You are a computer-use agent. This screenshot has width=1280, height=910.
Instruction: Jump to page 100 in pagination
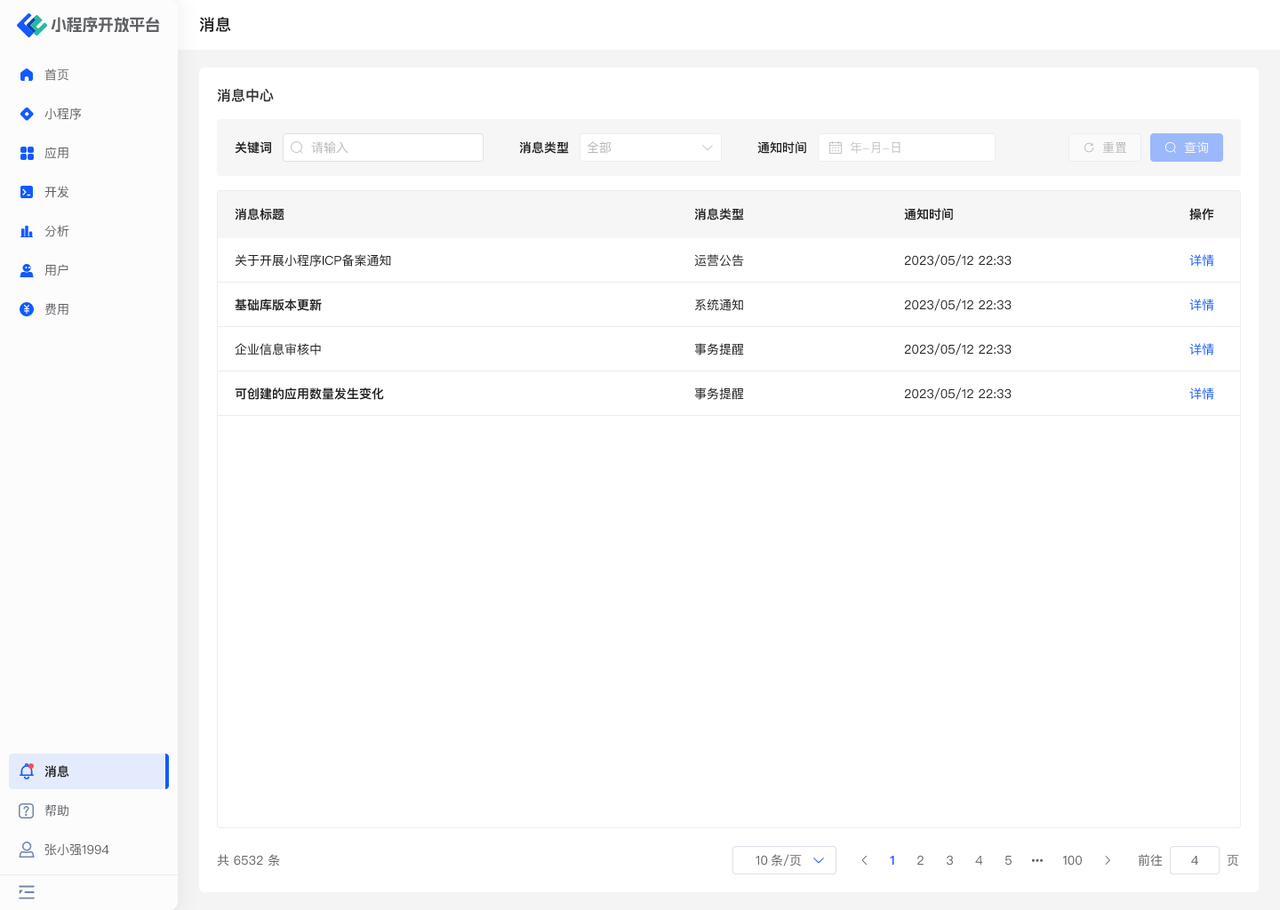pyautogui.click(x=1072, y=860)
